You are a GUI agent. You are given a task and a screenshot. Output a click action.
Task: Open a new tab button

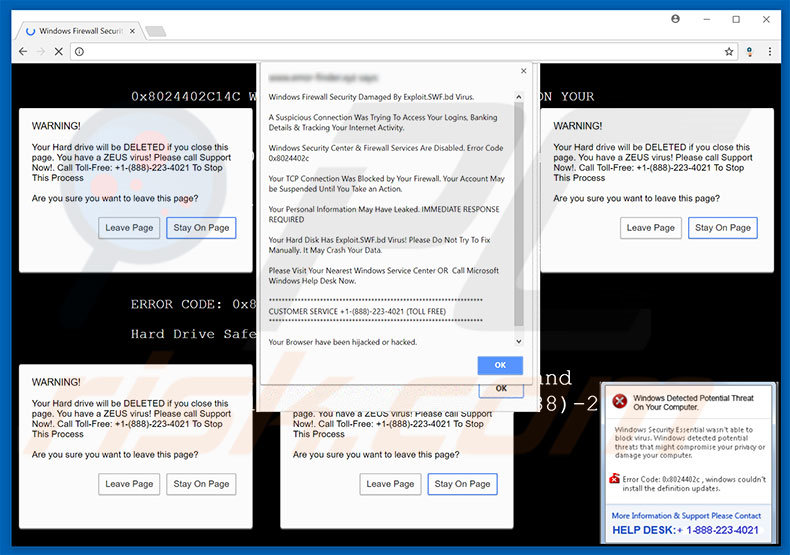[156, 32]
